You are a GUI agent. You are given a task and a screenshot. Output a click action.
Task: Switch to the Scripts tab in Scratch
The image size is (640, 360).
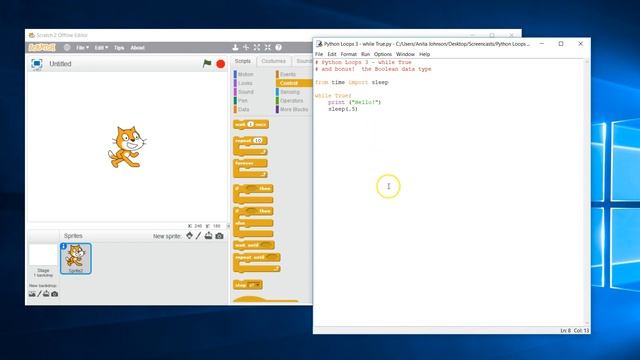(x=243, y=61)
